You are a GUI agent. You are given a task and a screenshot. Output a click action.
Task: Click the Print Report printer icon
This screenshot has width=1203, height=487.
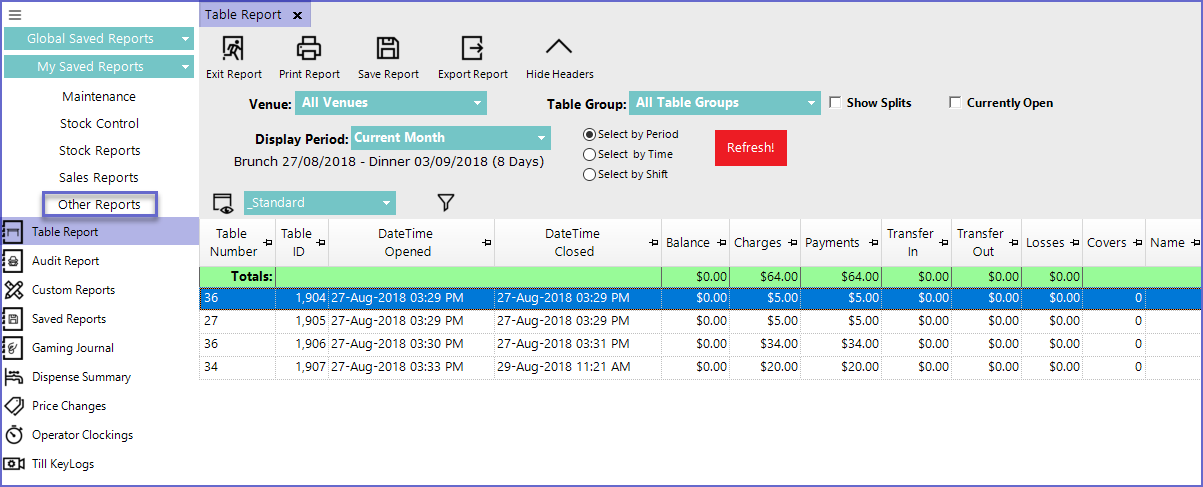coord(309,48)
